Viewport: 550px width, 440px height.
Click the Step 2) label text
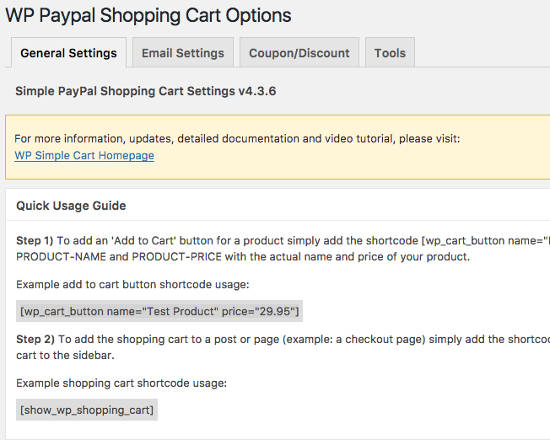(35, 339)
